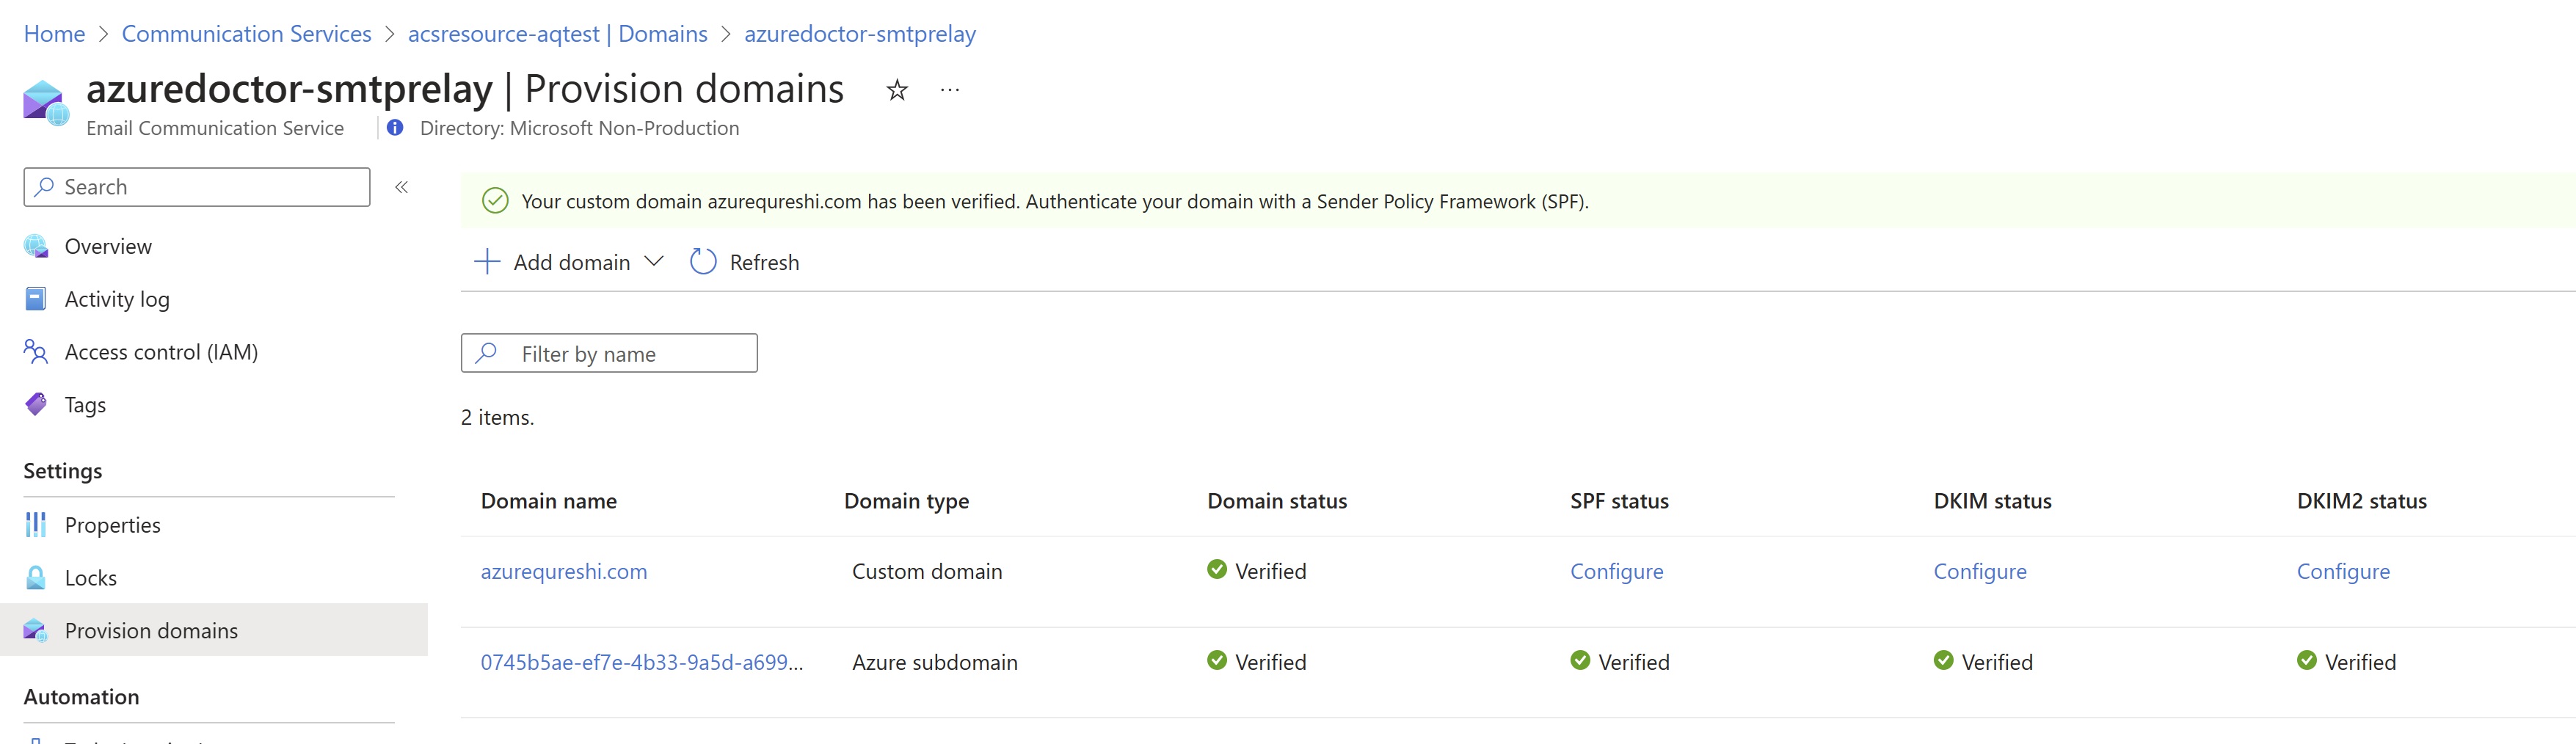2576x744 pixels.
Task: Favorite this page with the star icon
Action: [x=897, y=90]
